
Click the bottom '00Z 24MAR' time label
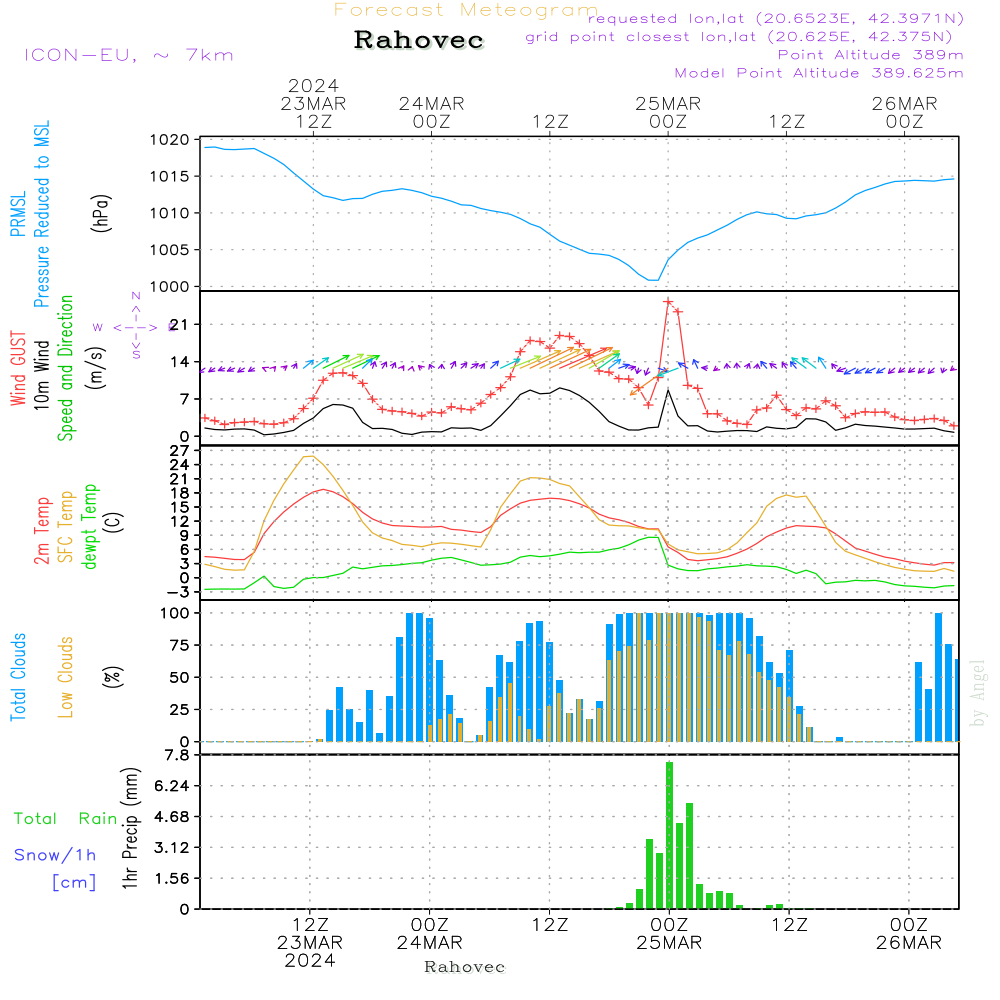[x=429, y=934]
